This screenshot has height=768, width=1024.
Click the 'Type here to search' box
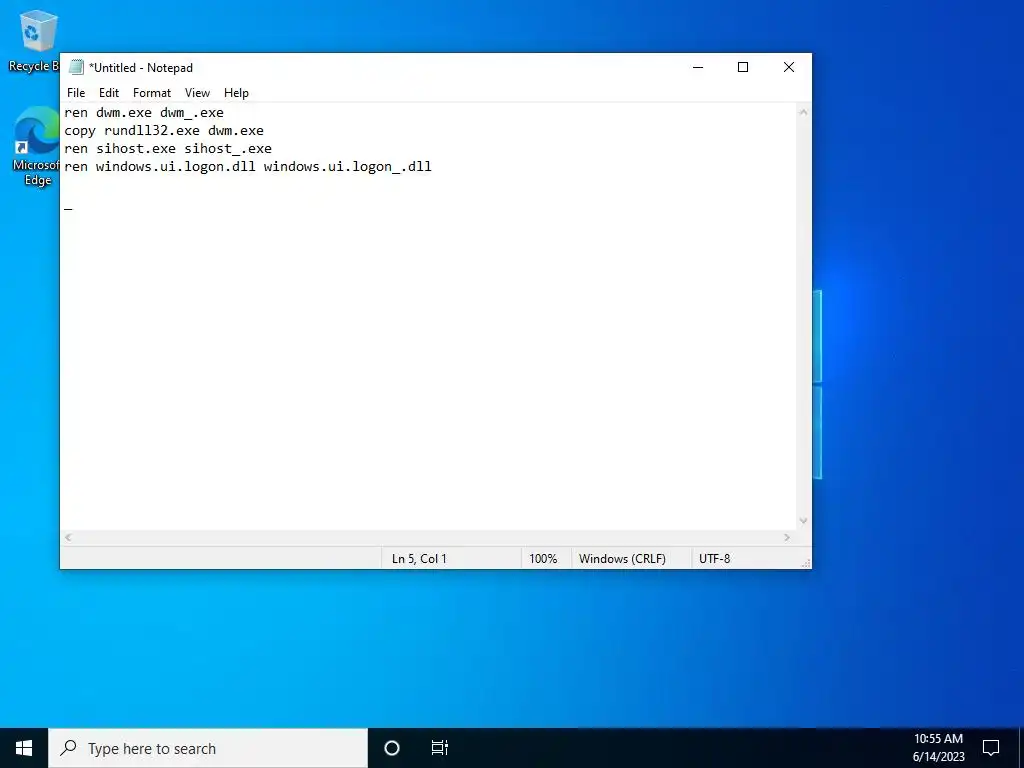click(208, 748)
